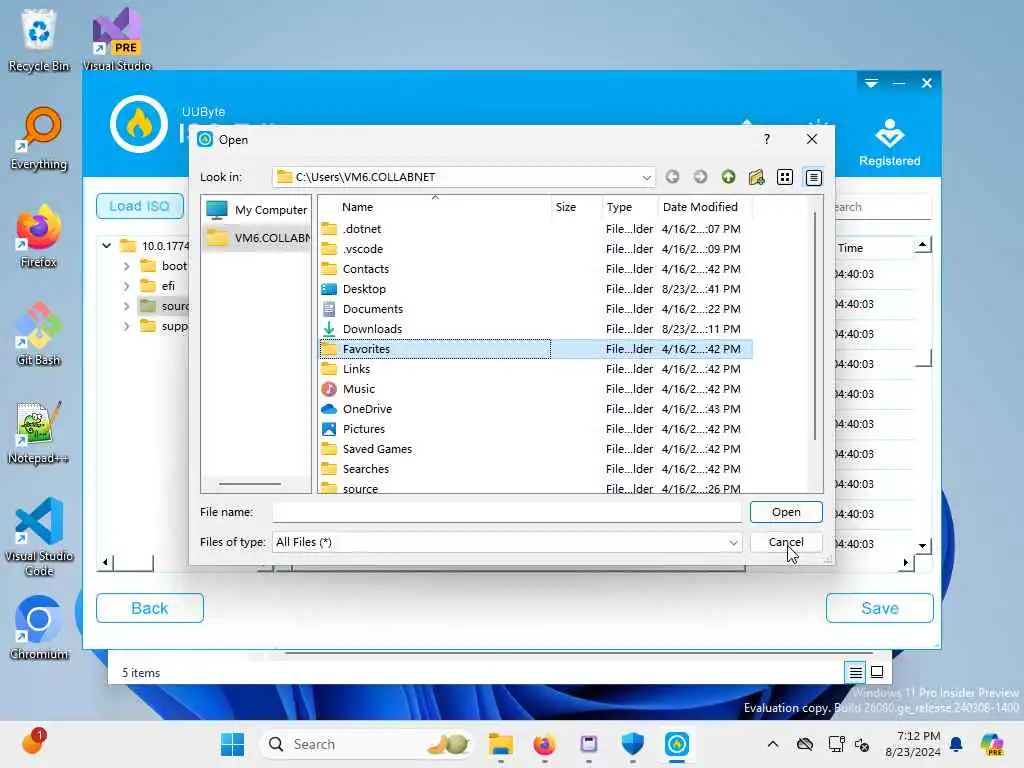
Task: Select the OneDrive folder
Action: [x=367, y=409]
